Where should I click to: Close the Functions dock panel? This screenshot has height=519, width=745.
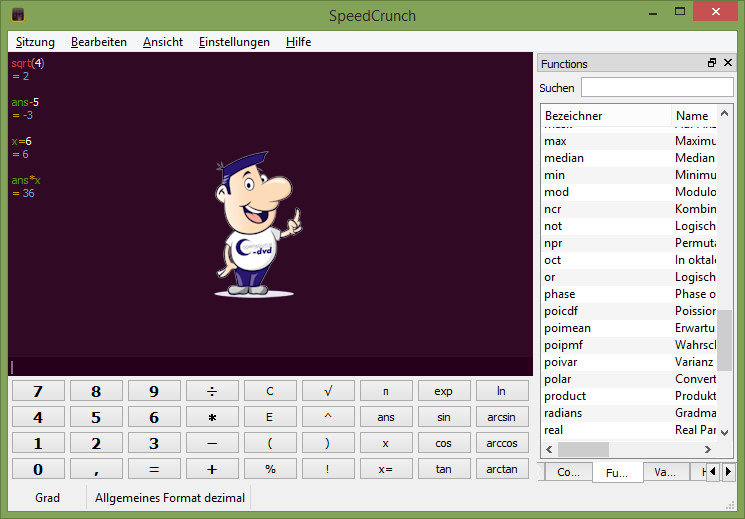(x=727, y=63)
